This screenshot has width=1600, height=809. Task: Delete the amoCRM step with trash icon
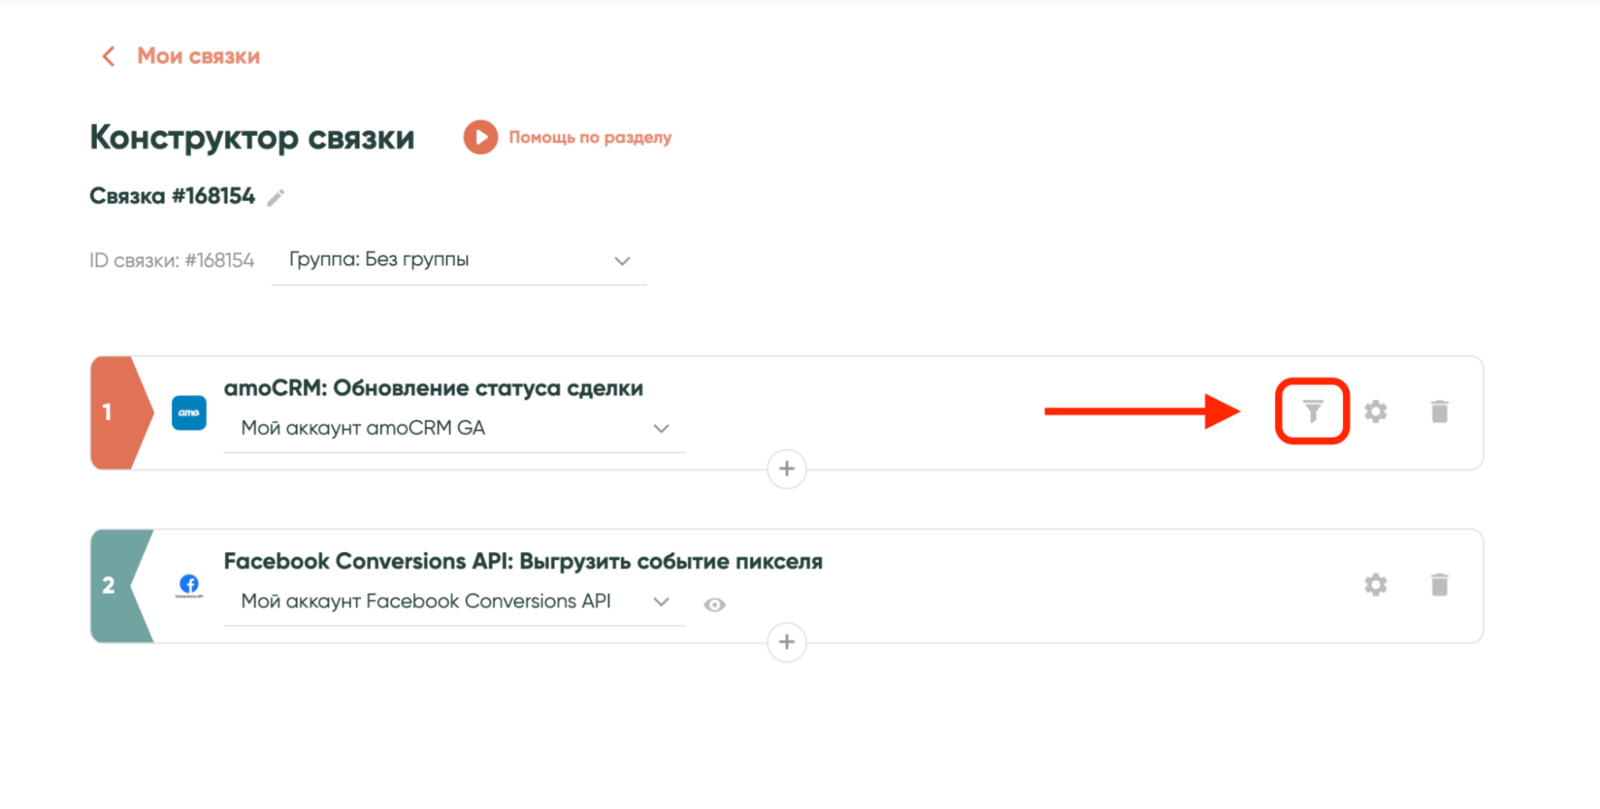(x=1439, y=411)
